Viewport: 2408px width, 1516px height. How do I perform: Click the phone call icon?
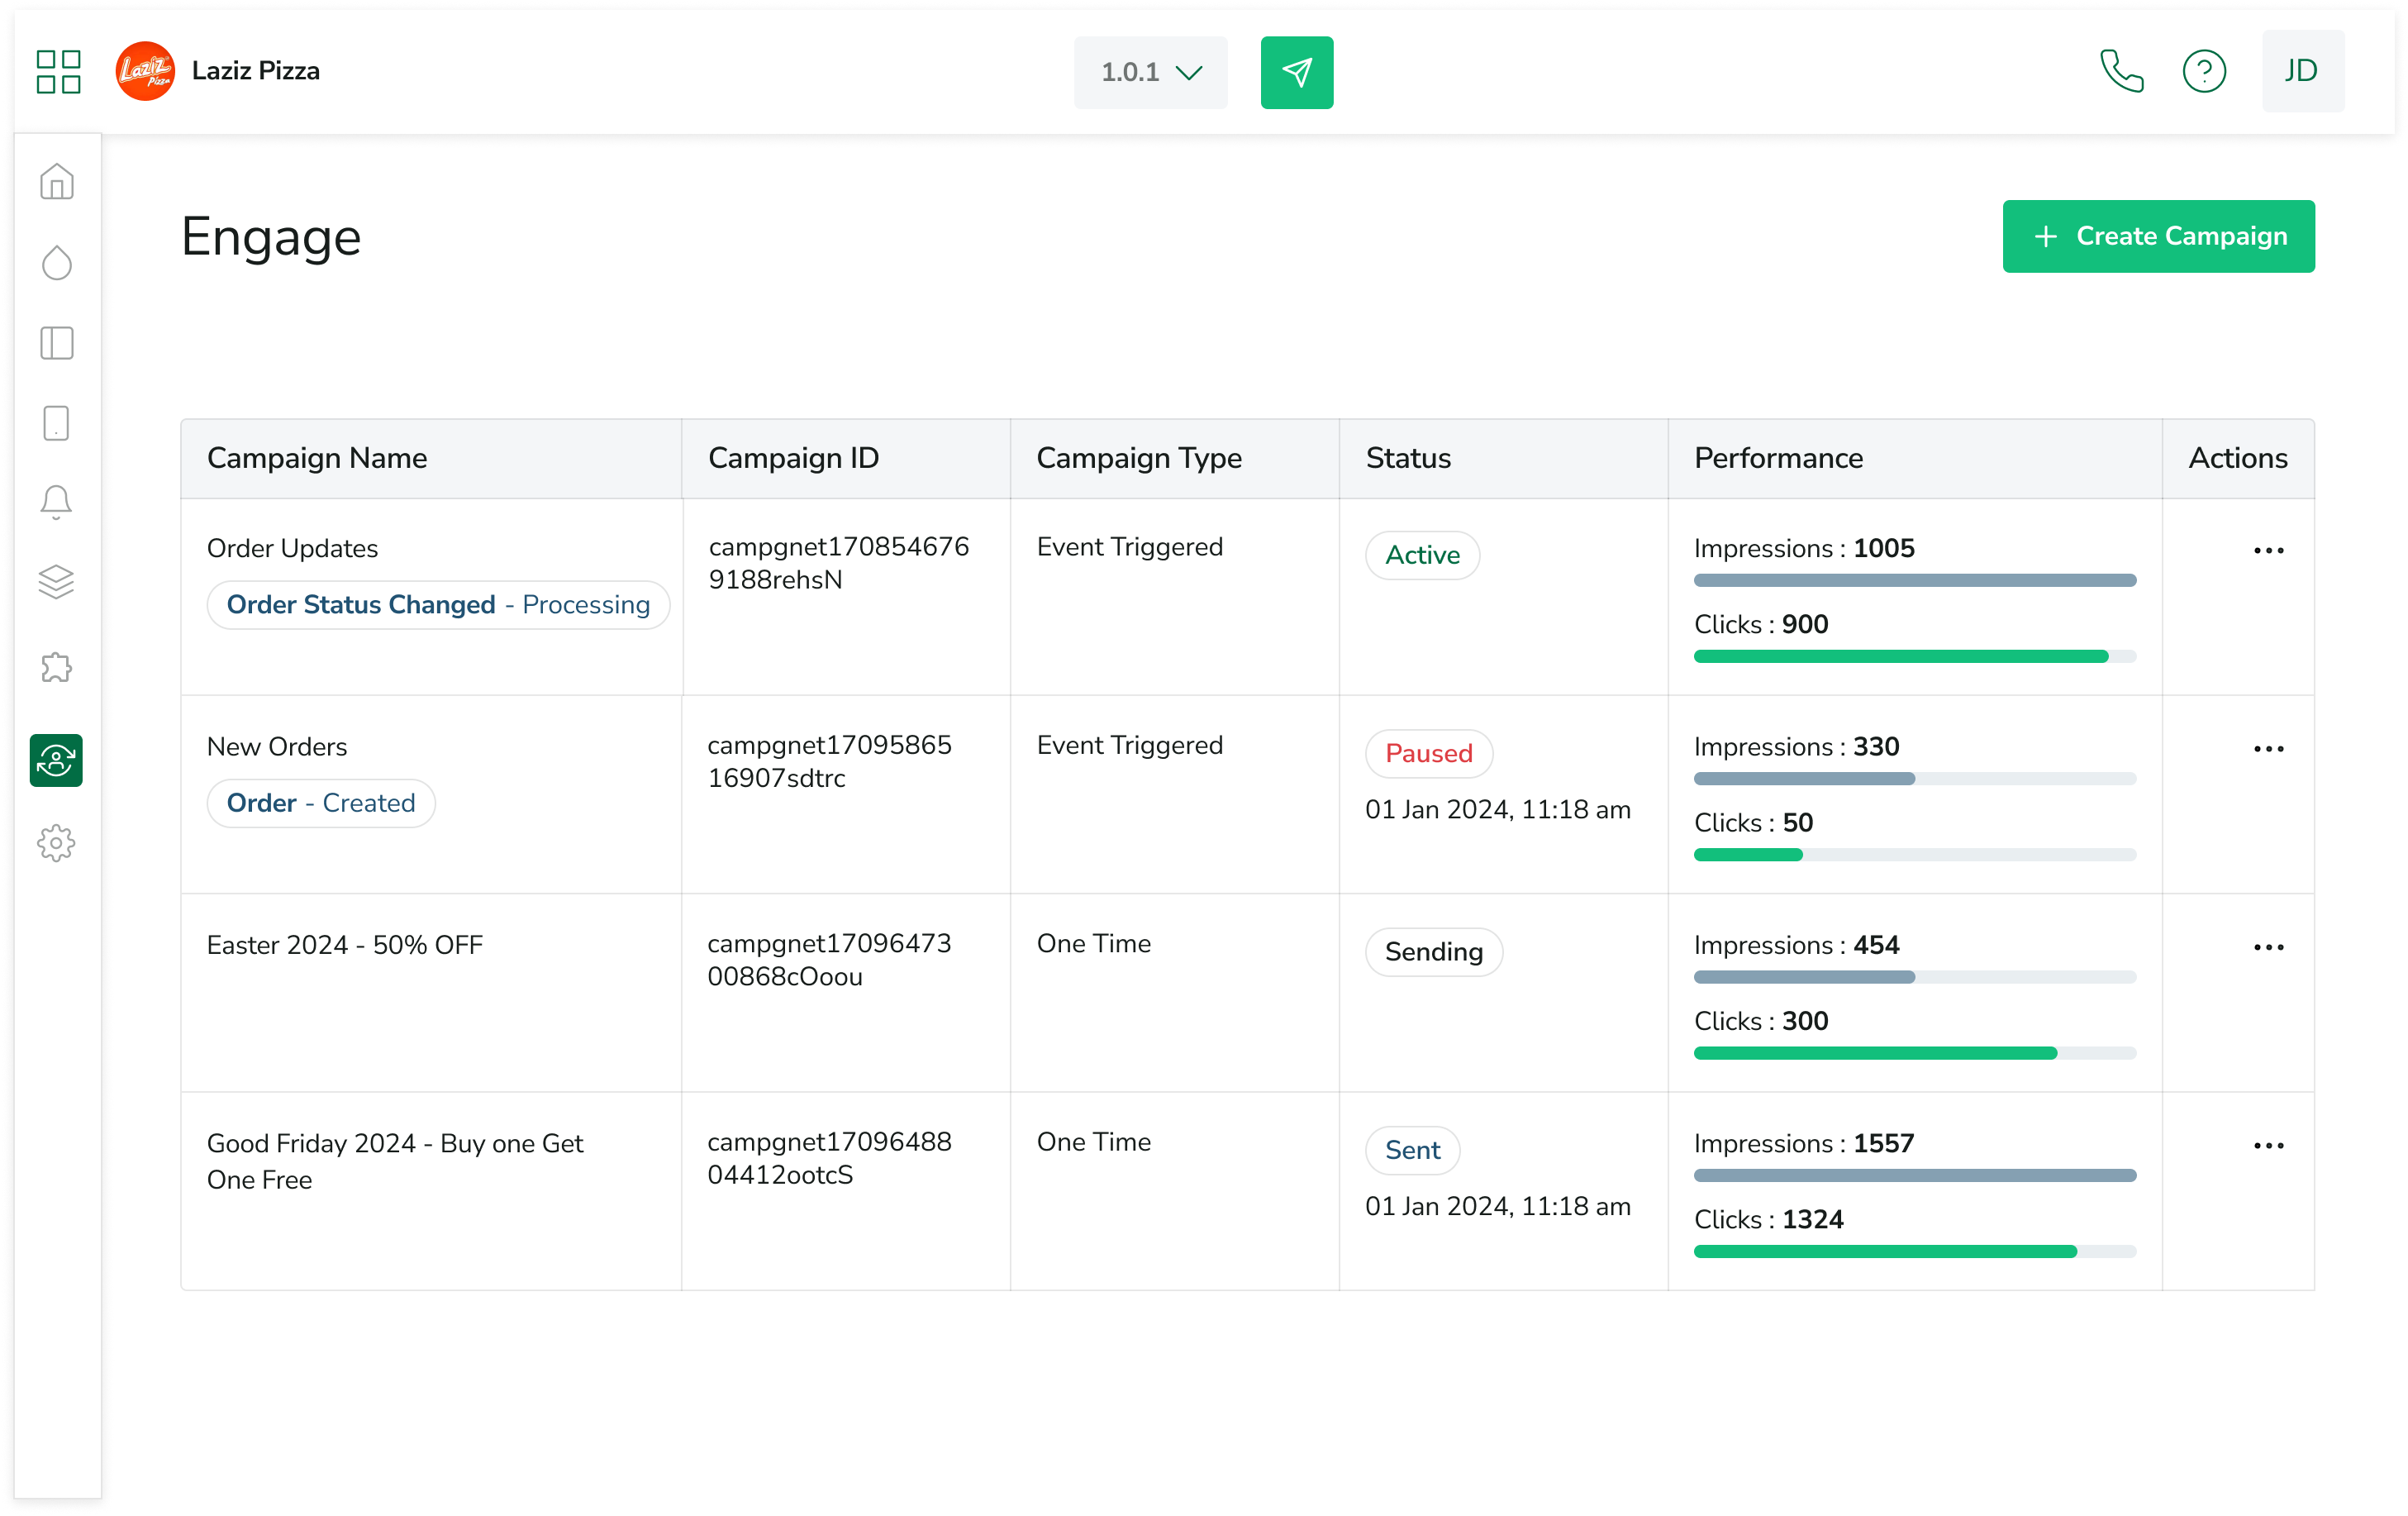tap(2121, 71)
